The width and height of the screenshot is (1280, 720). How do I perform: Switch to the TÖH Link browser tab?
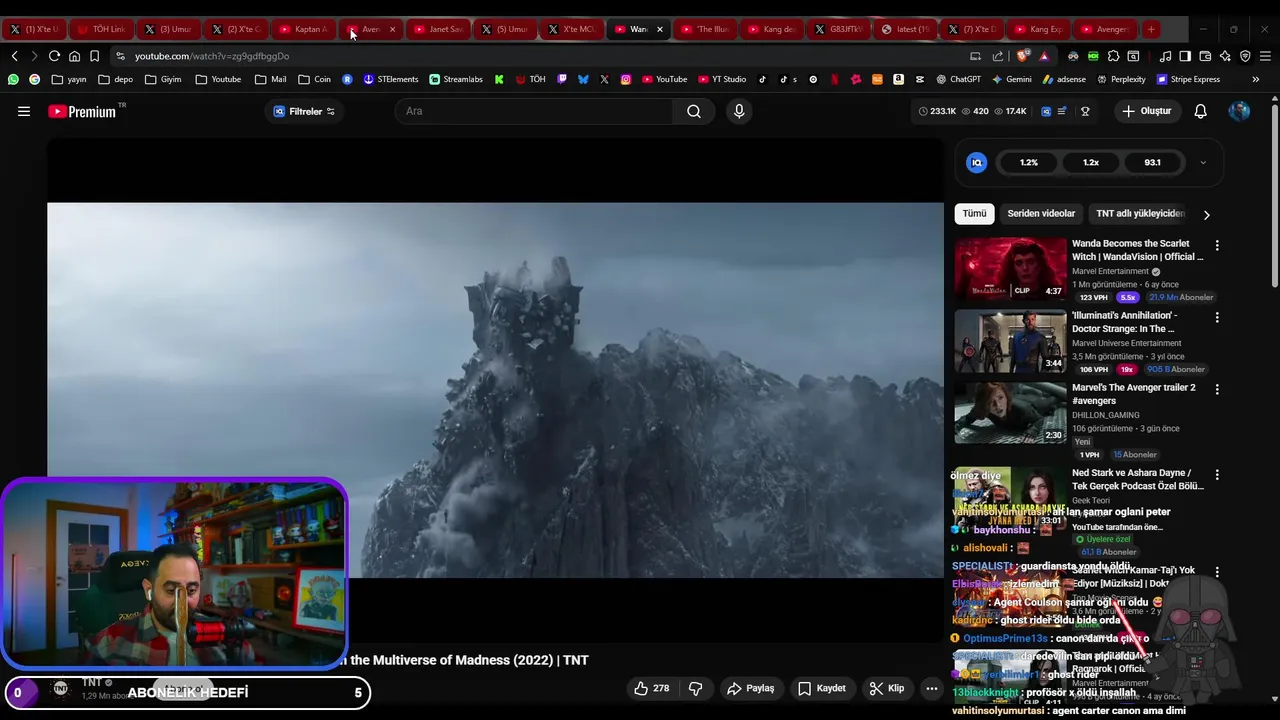tap(102, 29)
